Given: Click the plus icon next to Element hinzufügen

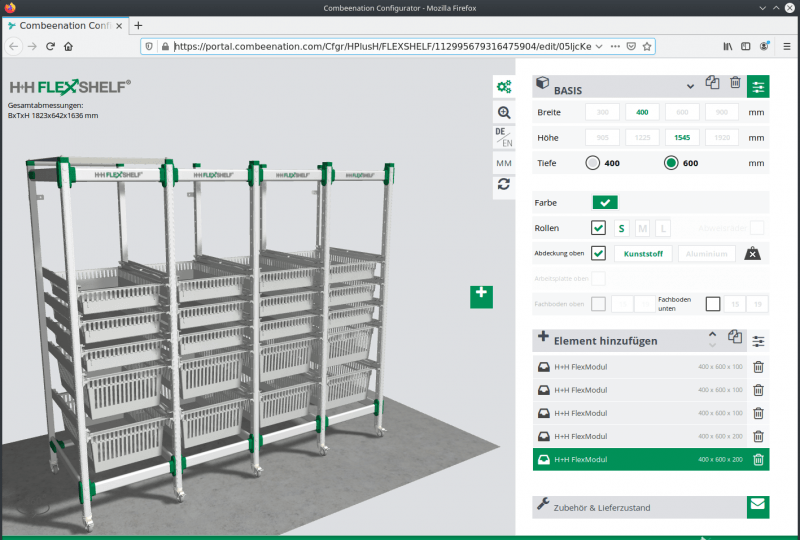Looking at the screenshot, I should (543, 336).
